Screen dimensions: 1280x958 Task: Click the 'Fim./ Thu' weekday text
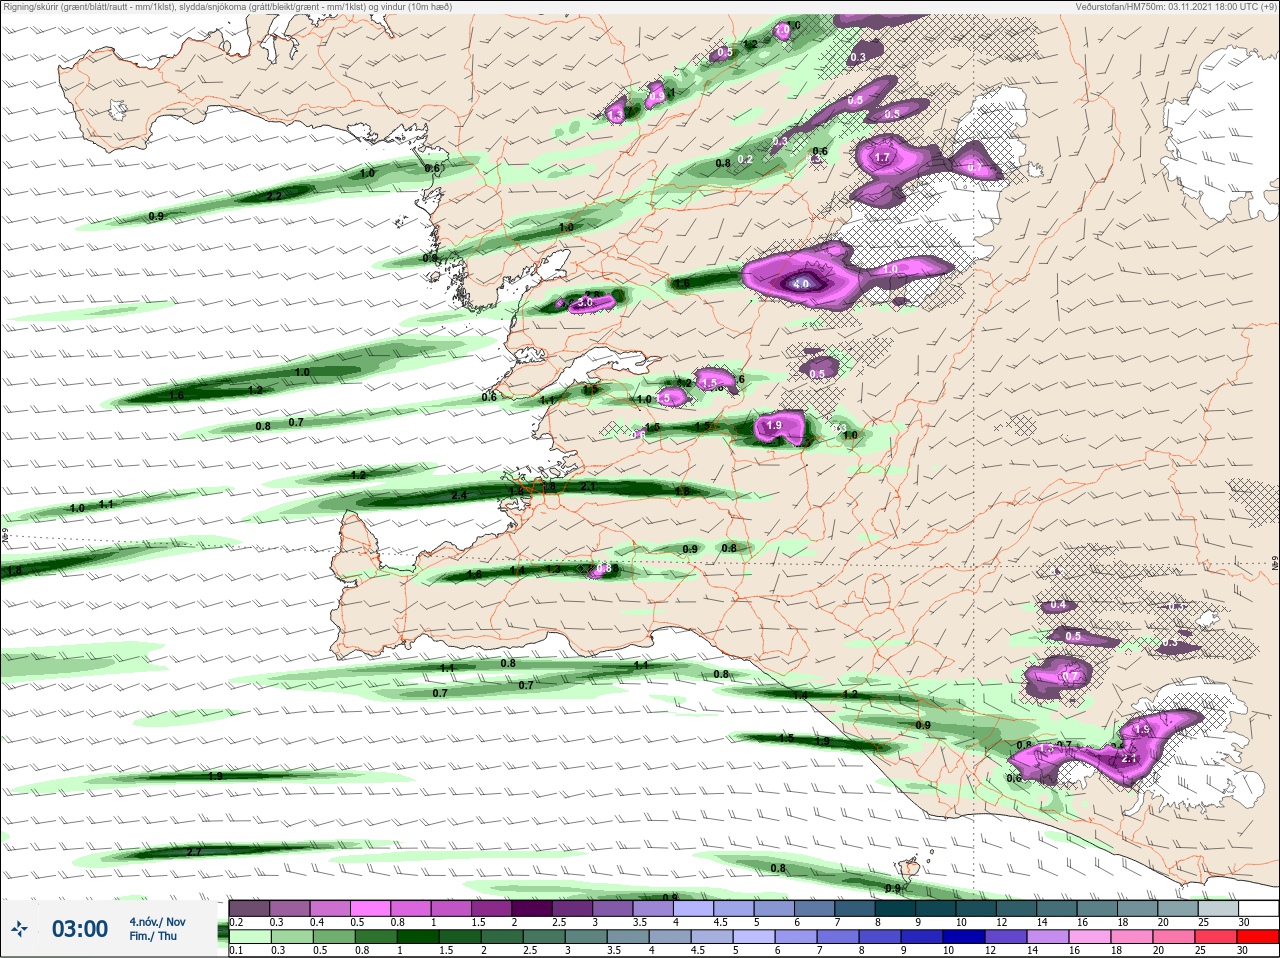[x=152, y=936]
